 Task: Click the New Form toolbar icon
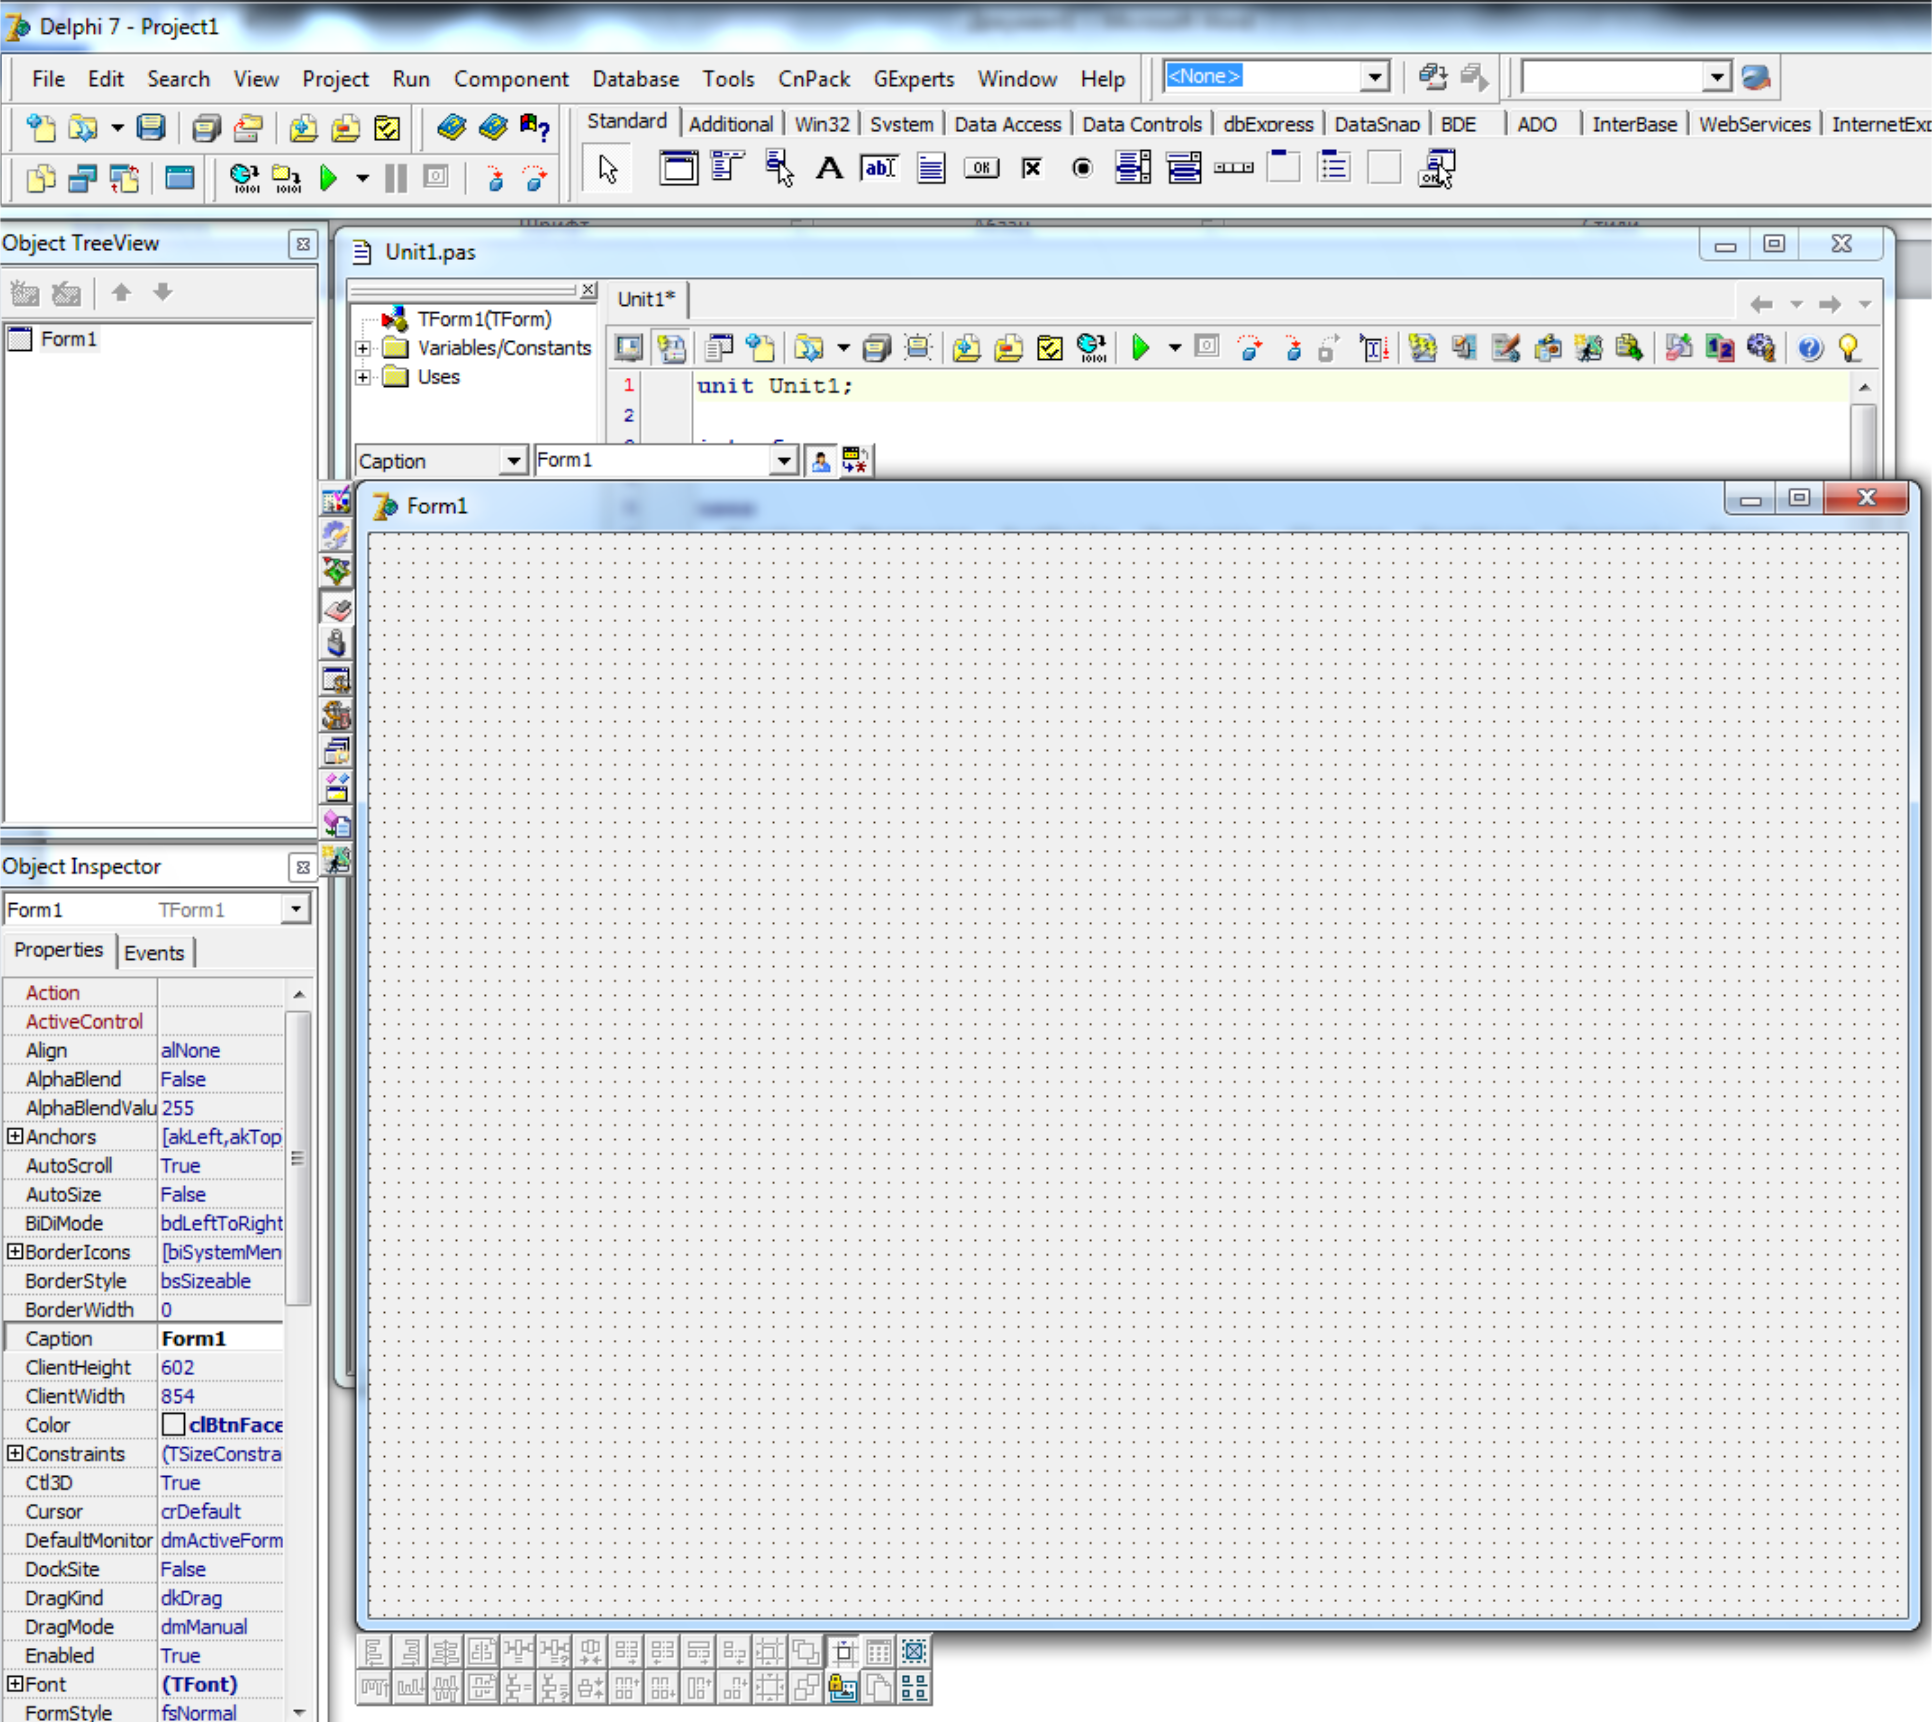[180, 179]
